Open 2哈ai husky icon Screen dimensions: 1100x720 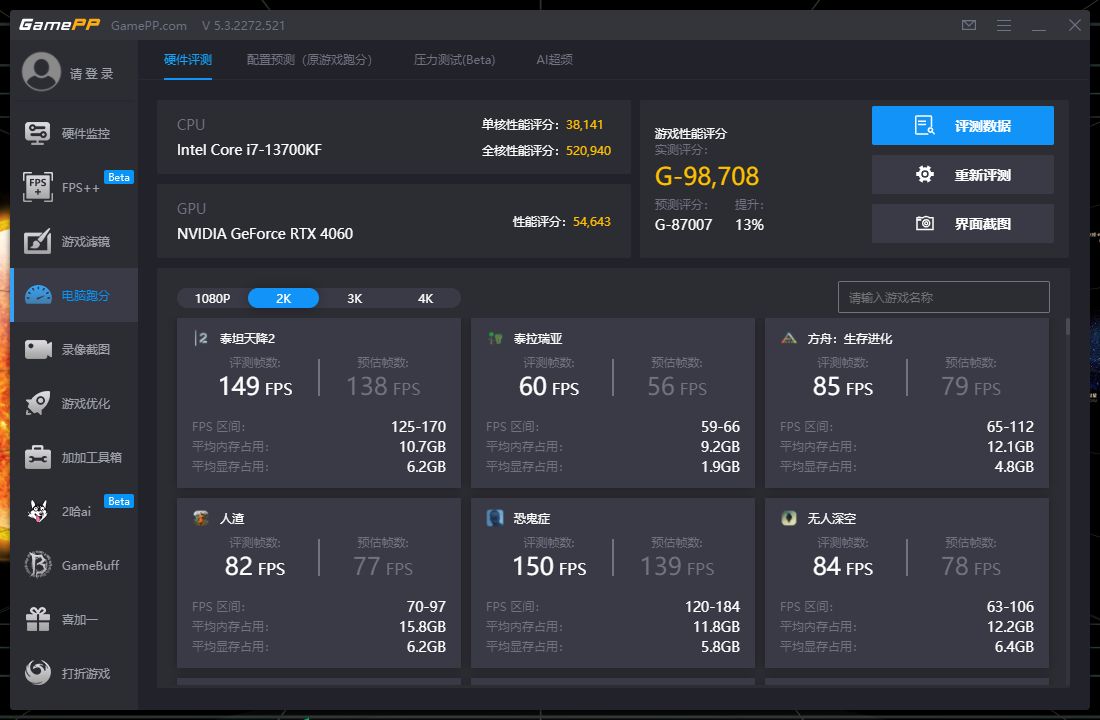coord(38,511)
